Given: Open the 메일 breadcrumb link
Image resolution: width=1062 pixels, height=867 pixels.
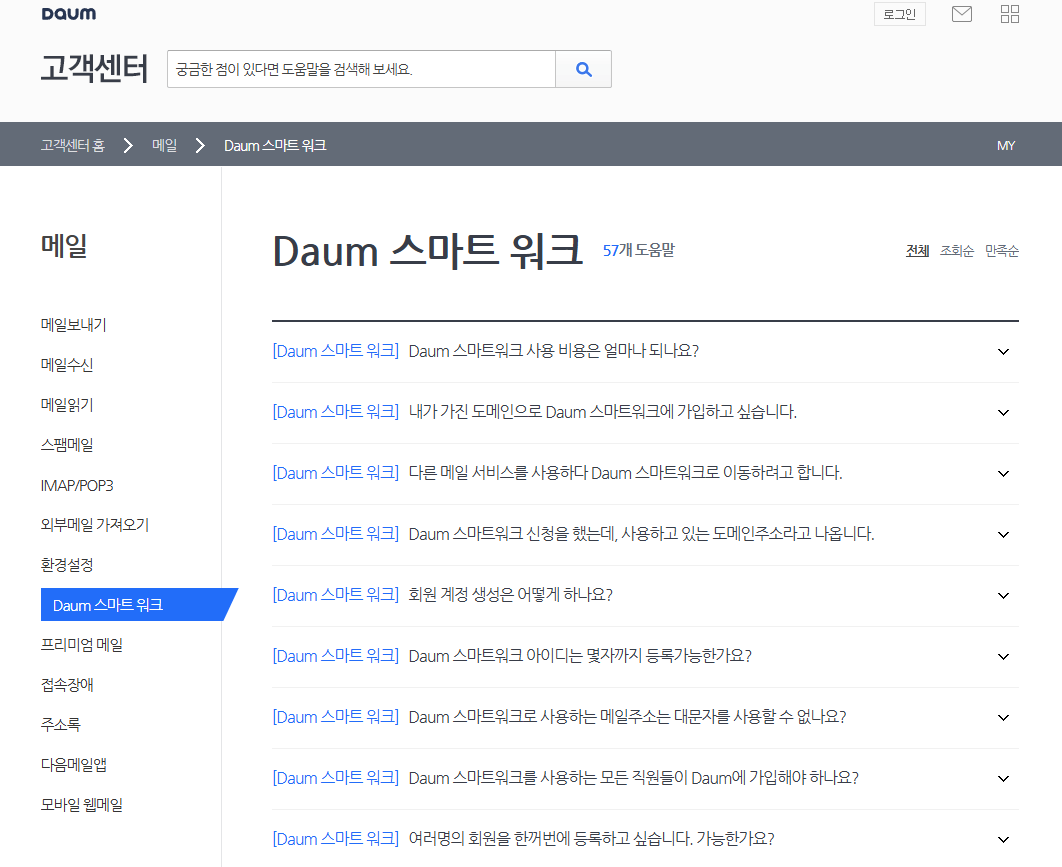Looking at the screenshot, I should 165,145.
